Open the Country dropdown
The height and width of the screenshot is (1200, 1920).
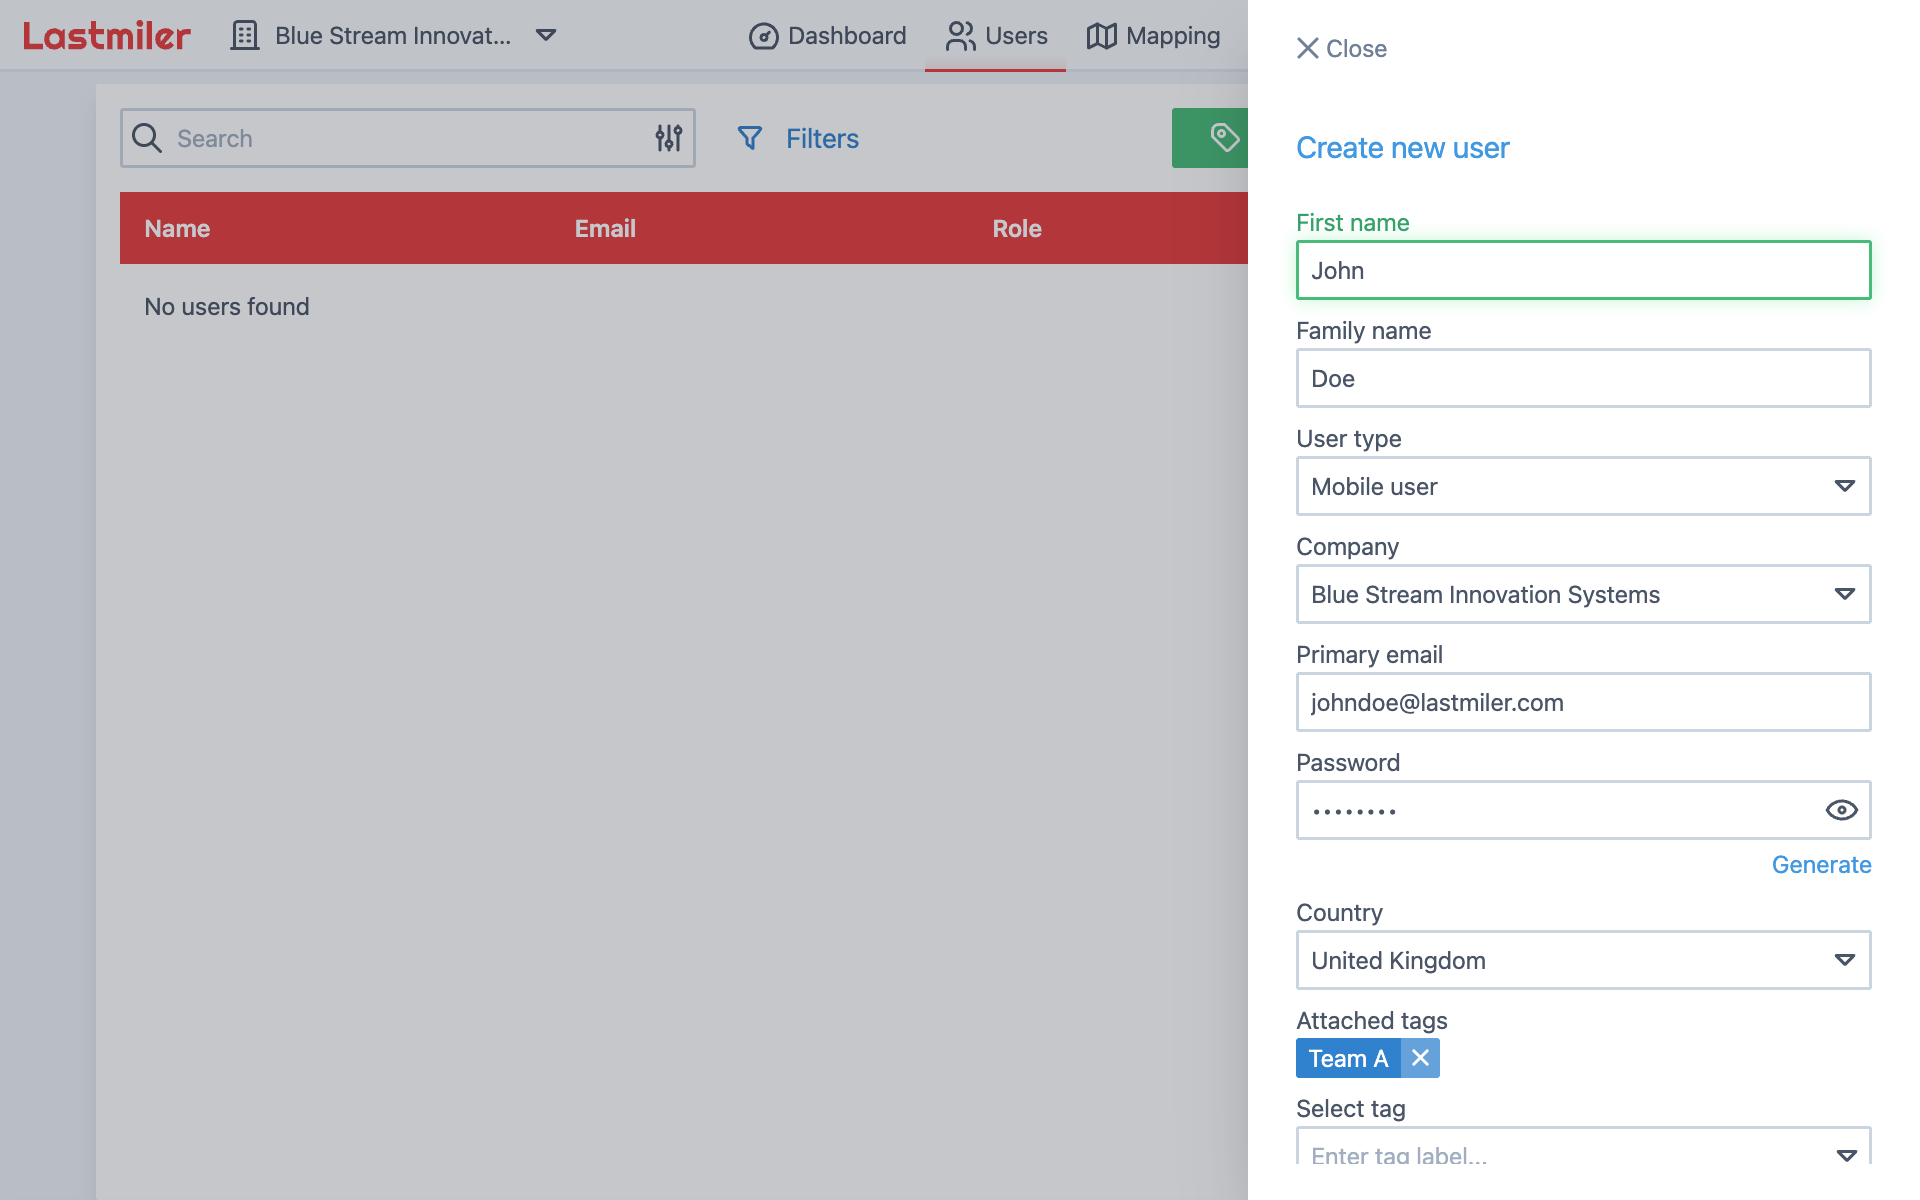(1583, 960)
